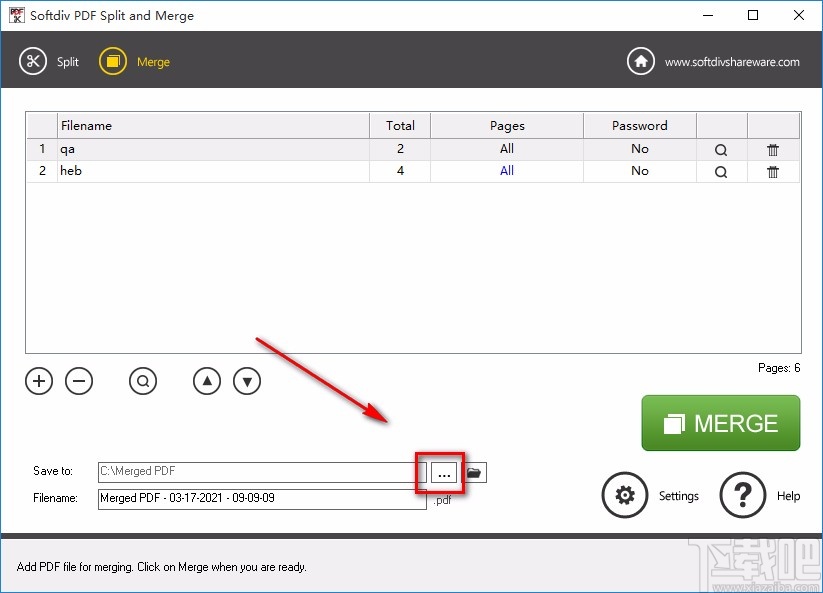Click the Pages column header
The height and width of the screenshot is (593, 823).
(x=507, y=125)
